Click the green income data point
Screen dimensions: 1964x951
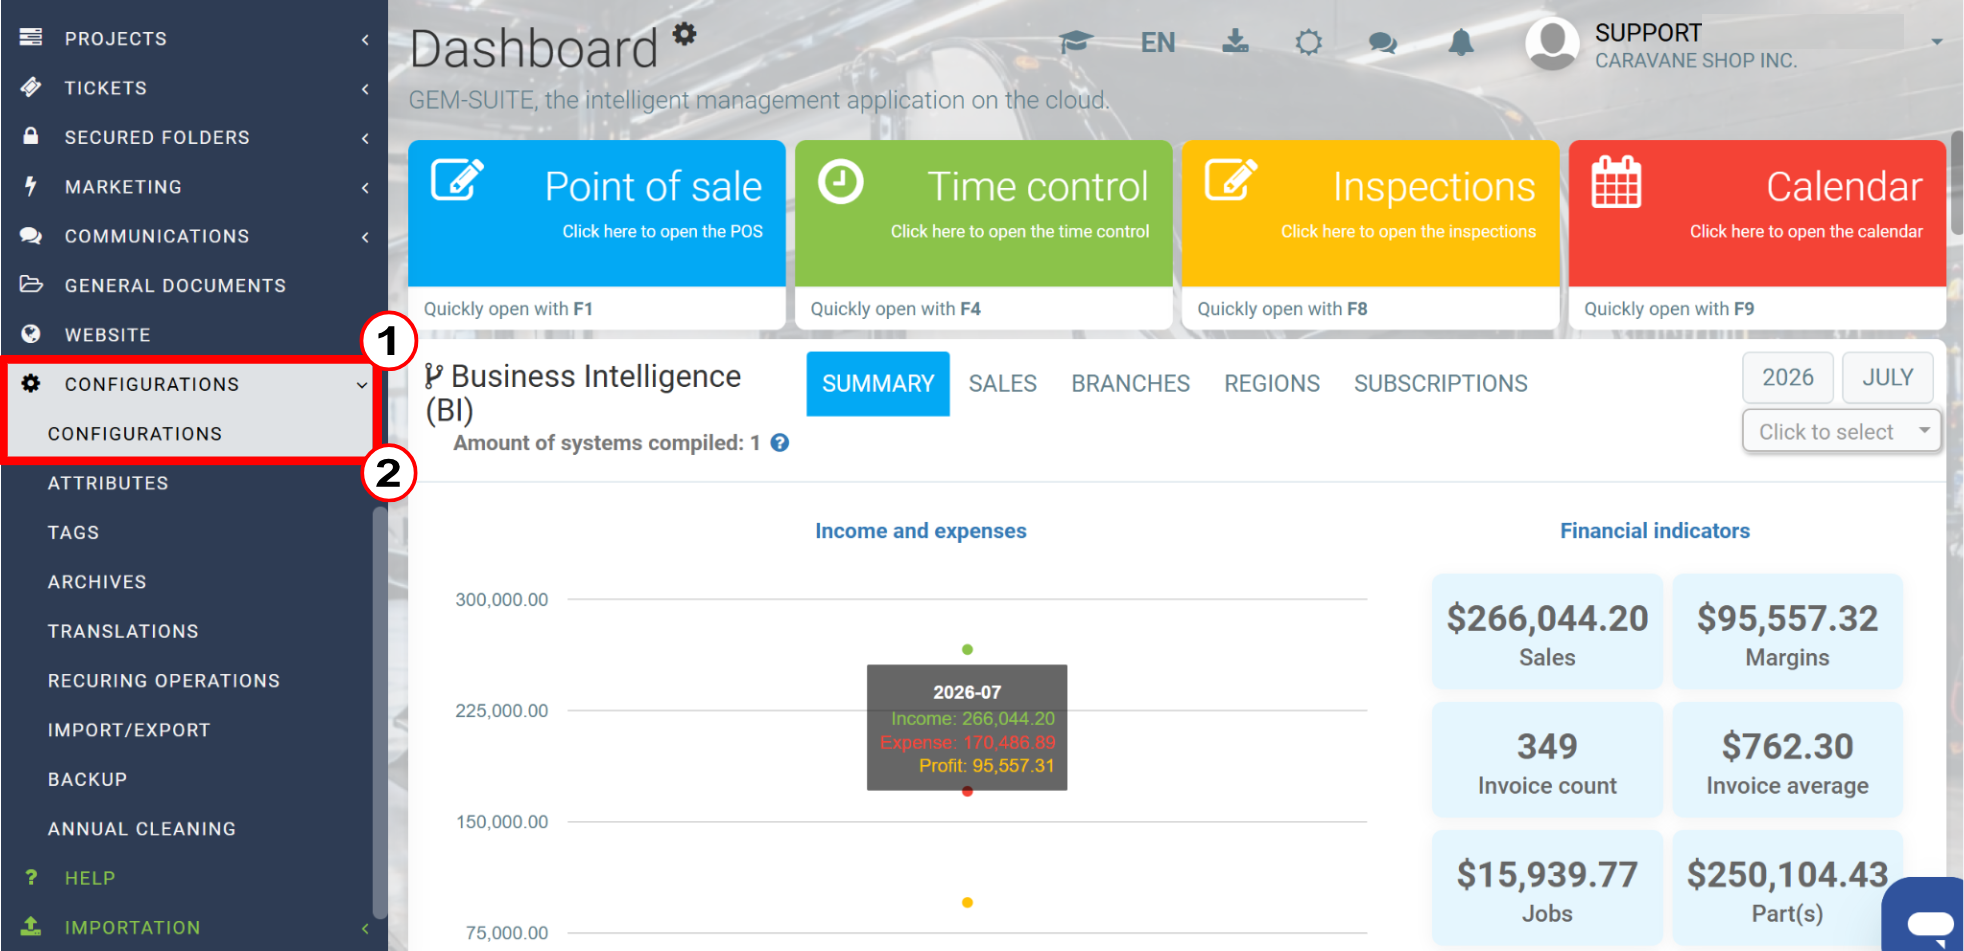(967, 649)
